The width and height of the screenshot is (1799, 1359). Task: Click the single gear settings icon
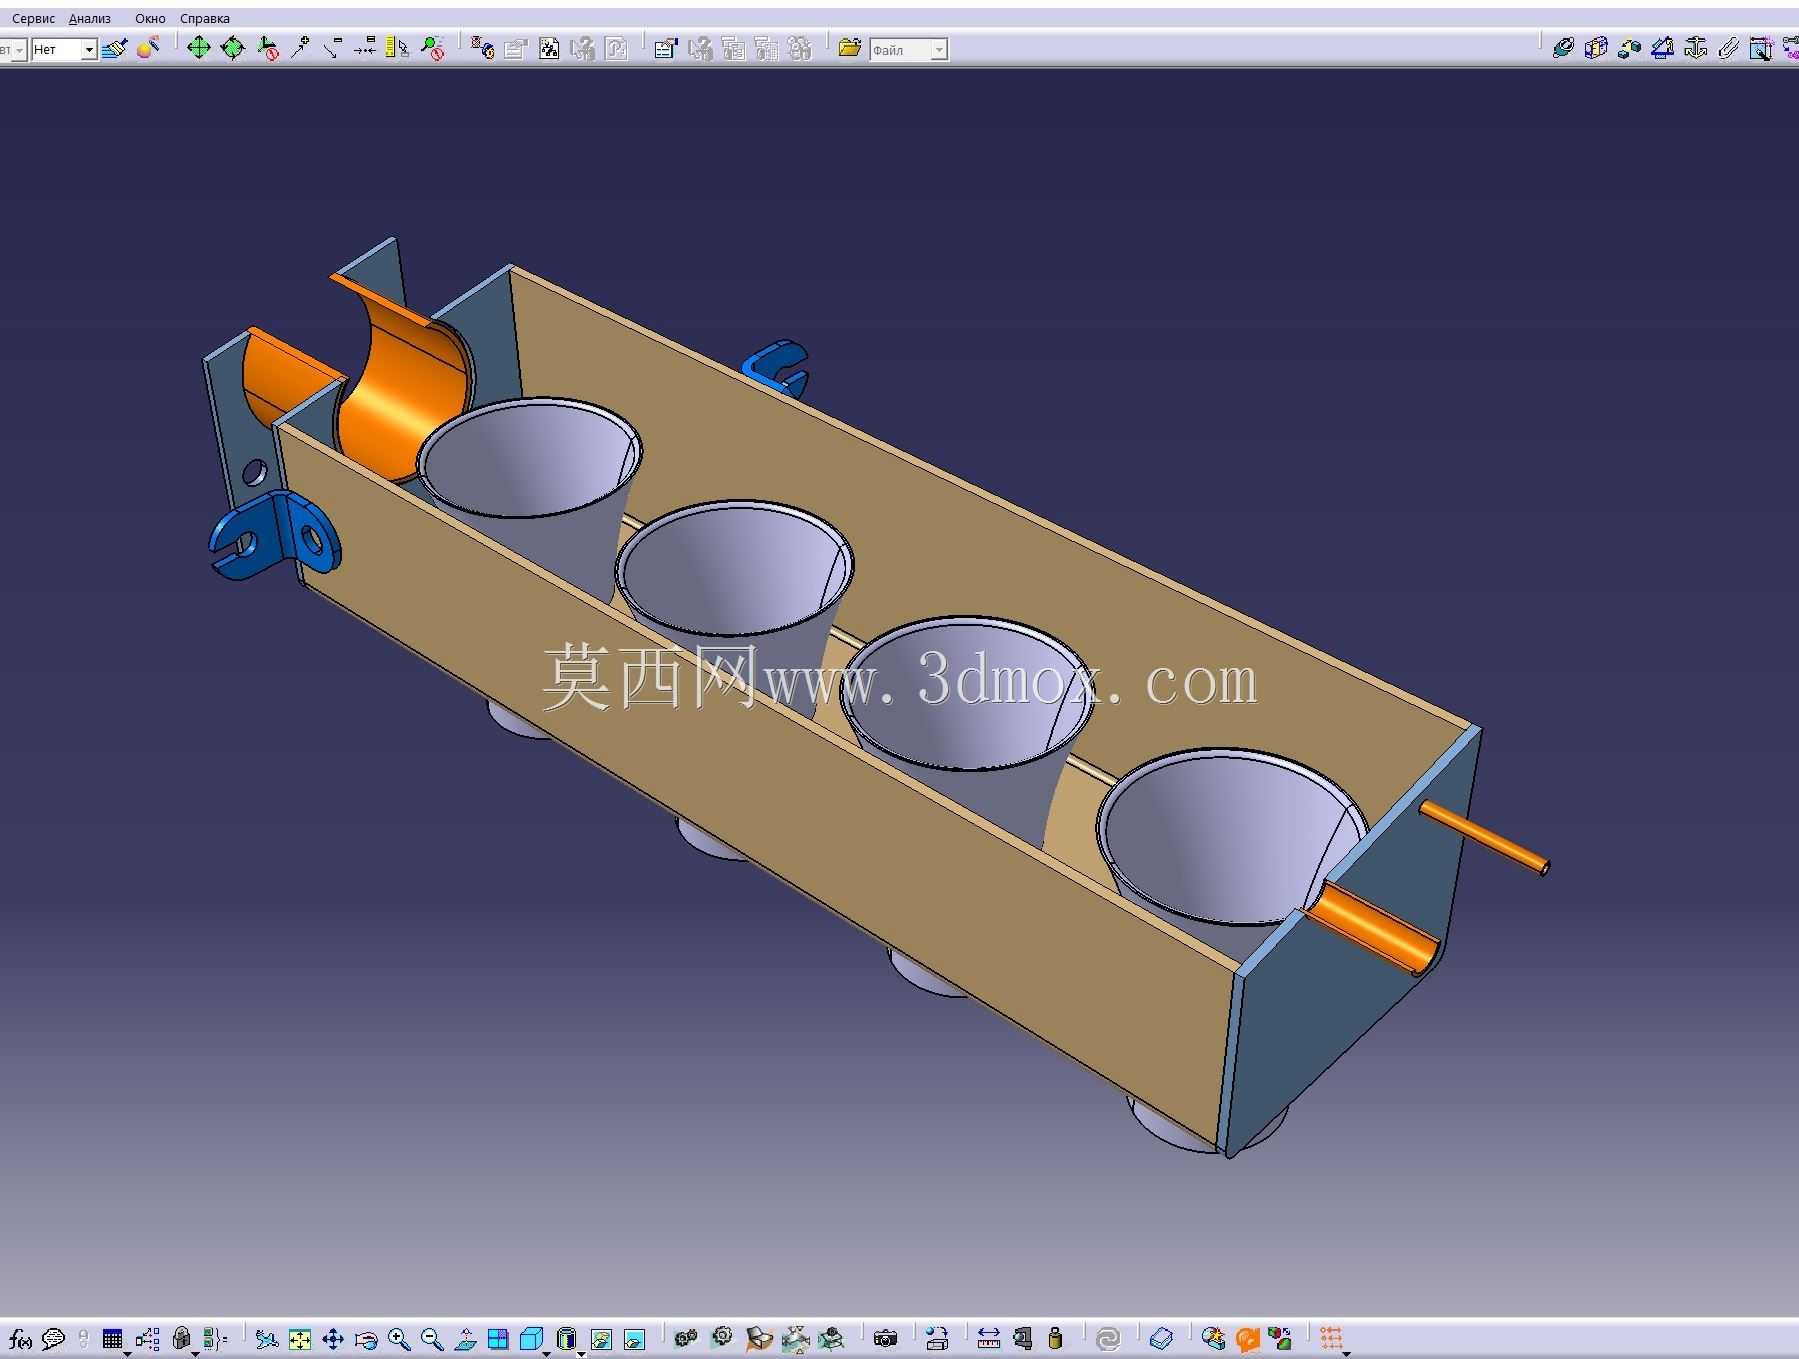point(722,1337)
